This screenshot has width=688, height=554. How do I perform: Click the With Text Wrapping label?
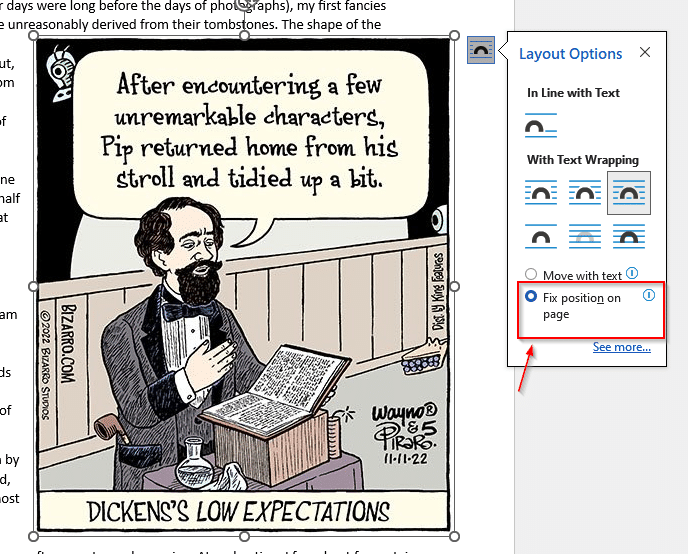coord(583,160)
